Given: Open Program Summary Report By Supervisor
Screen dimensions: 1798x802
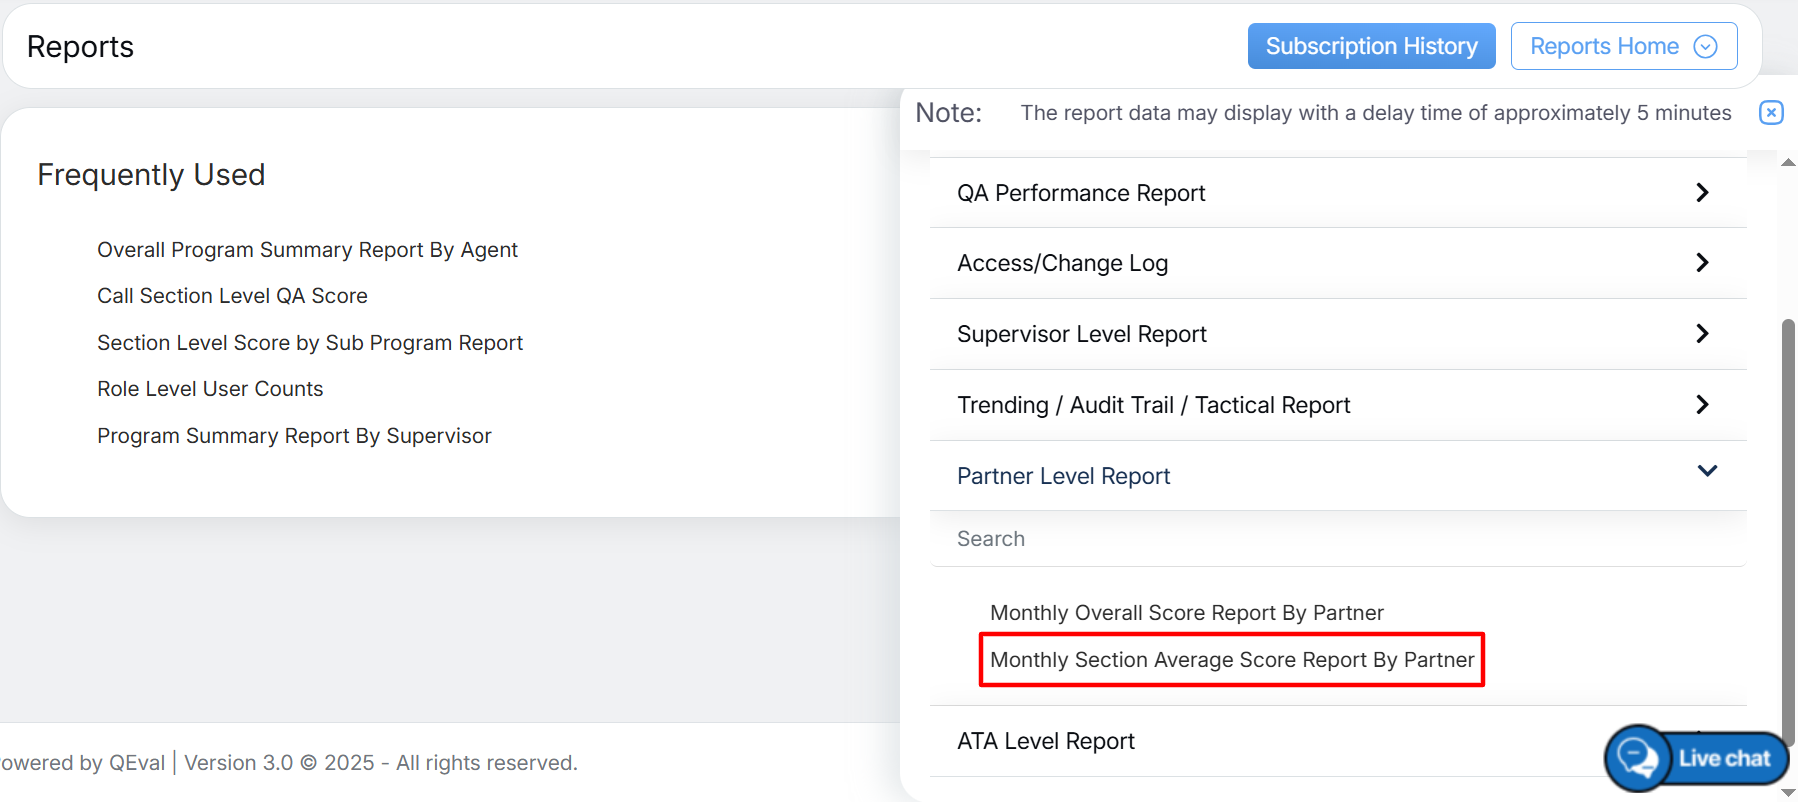Looking at the screenshot, I should pyautogui.click(x=294, y=436).
